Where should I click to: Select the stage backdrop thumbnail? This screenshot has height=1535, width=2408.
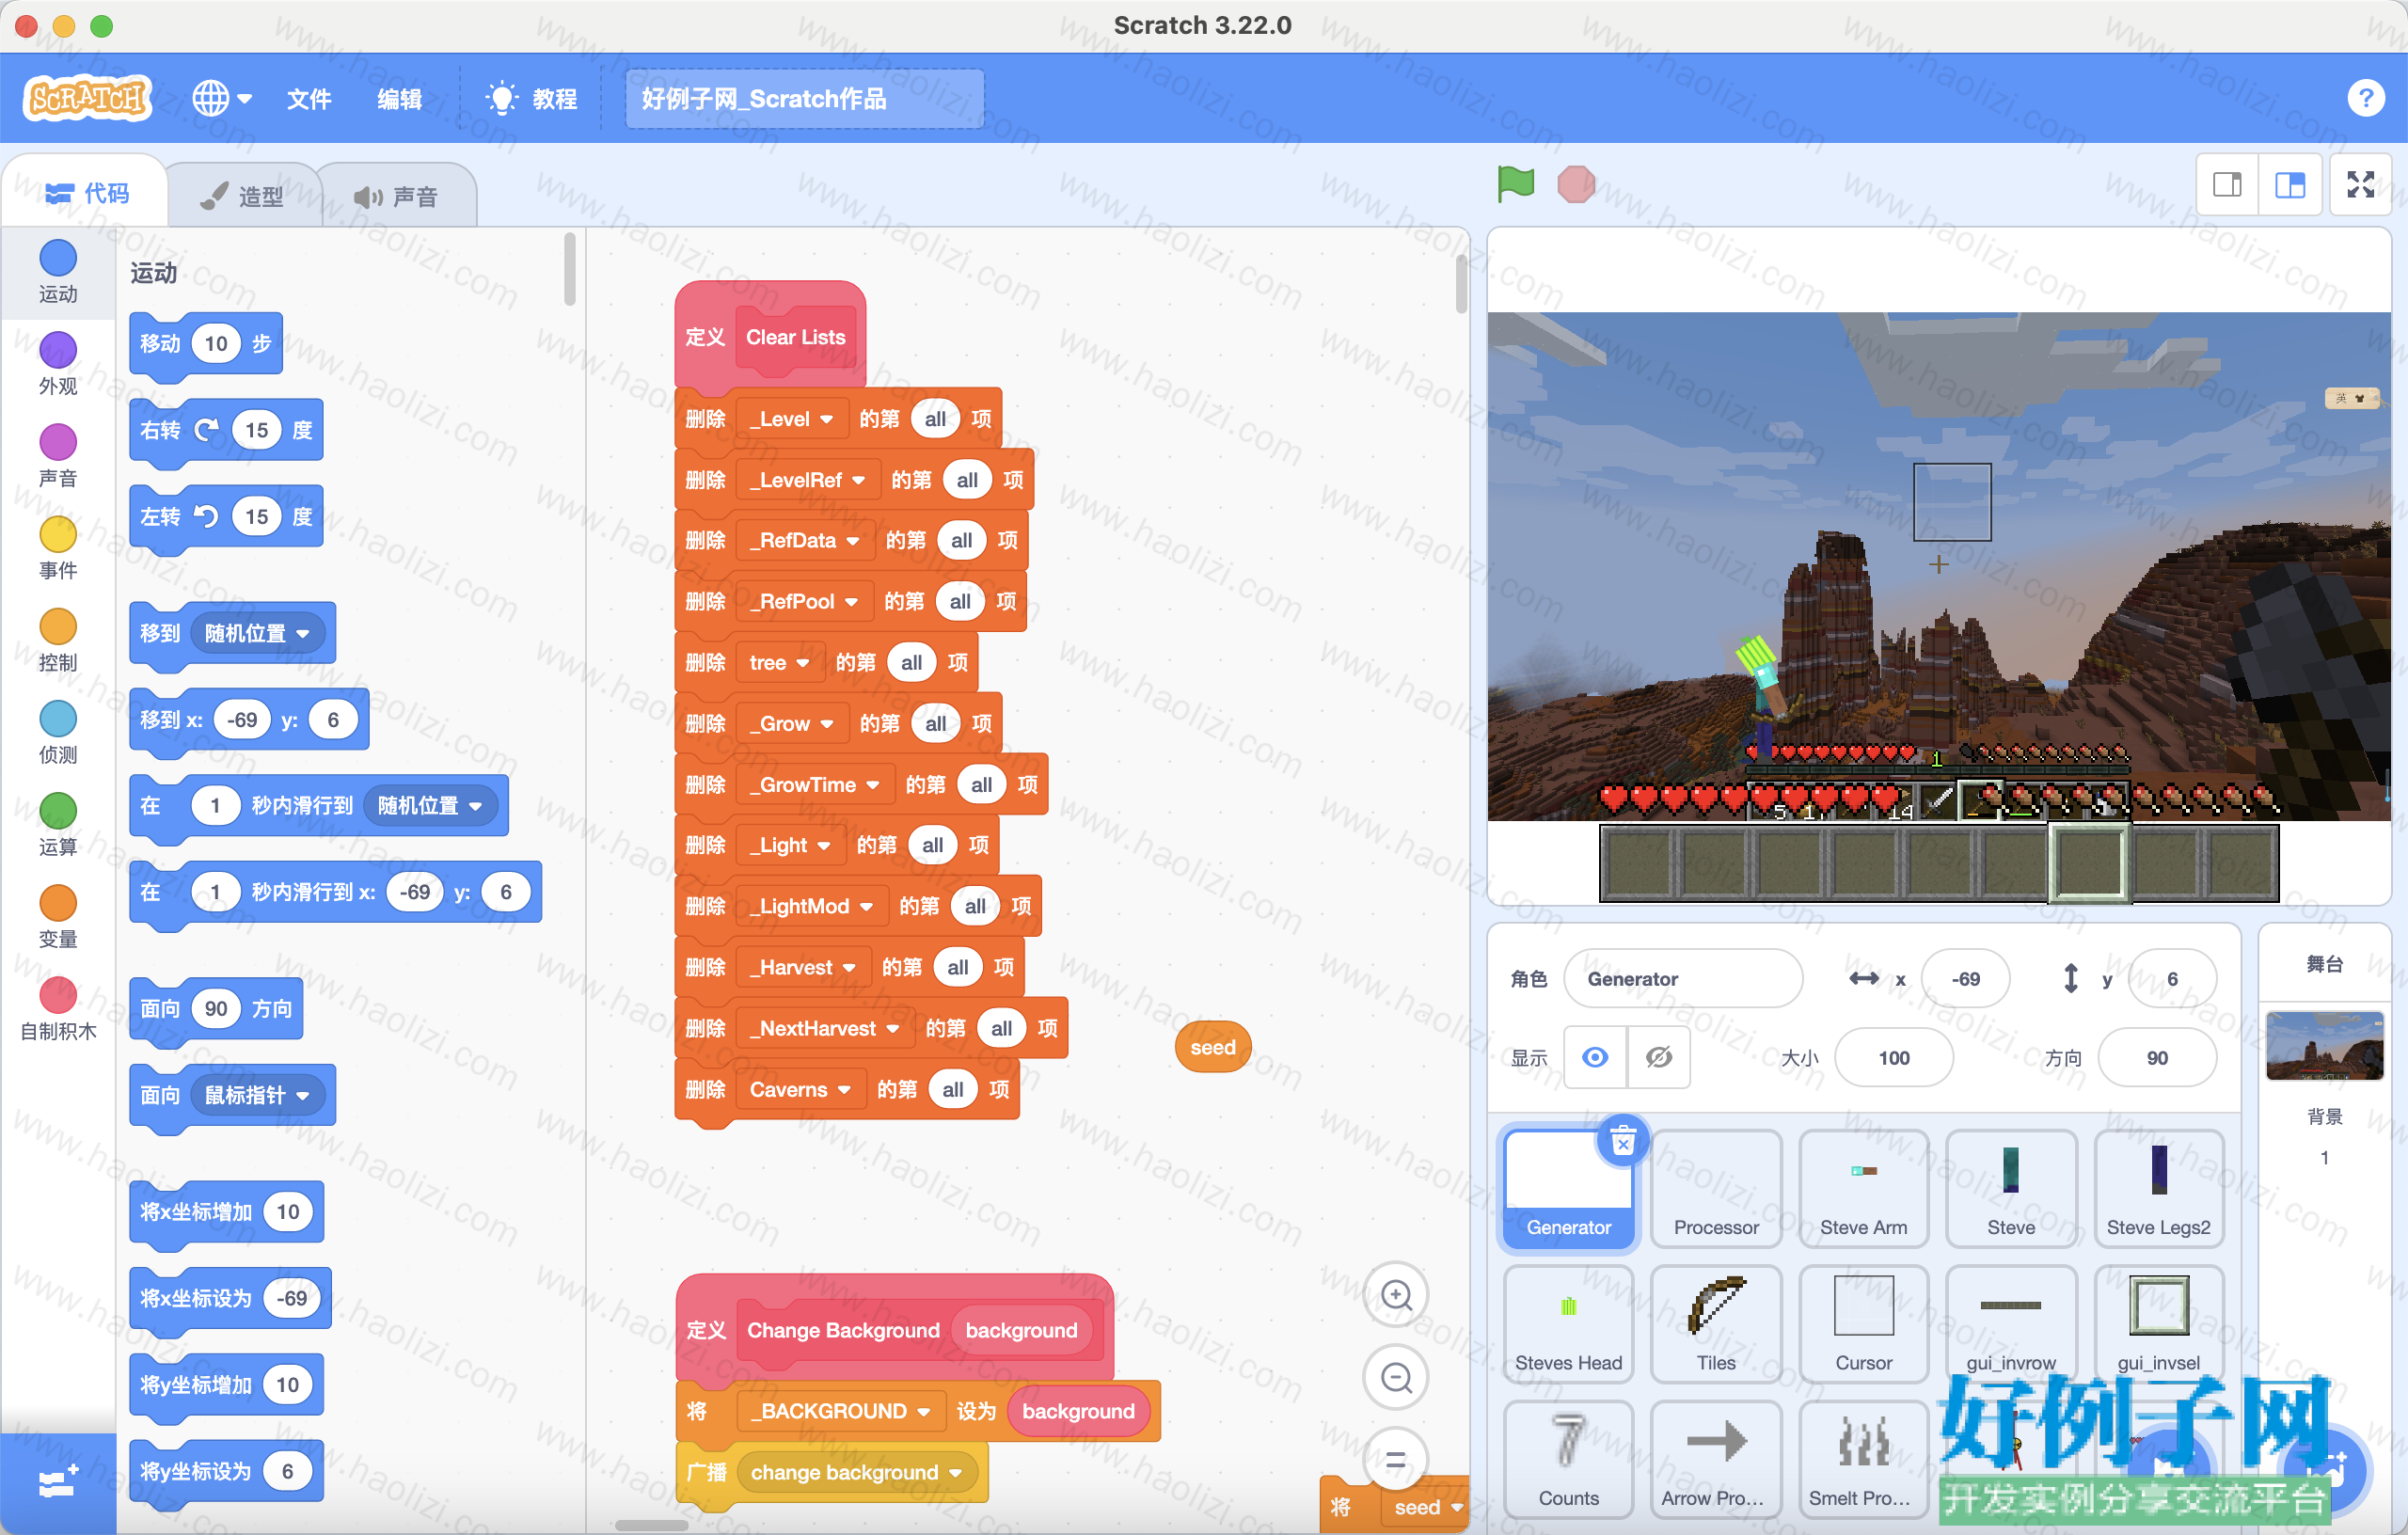point(2323,1046)
